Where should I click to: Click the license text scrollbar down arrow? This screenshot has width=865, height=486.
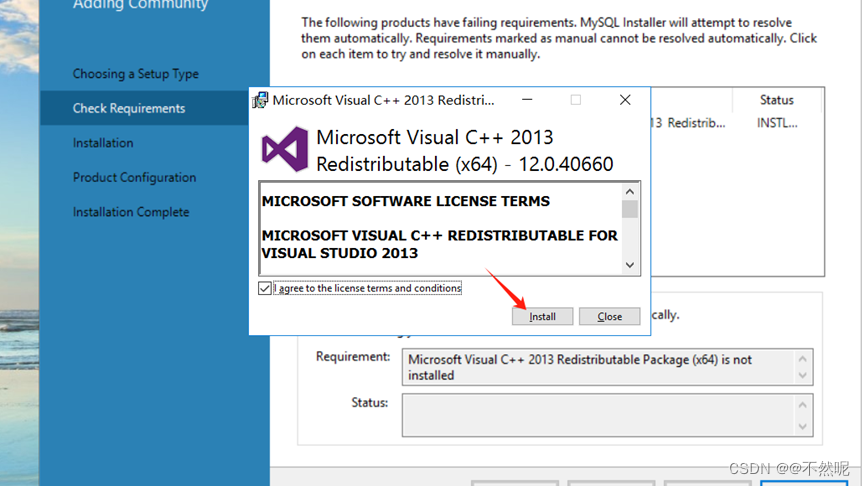[x=629, y=265]
